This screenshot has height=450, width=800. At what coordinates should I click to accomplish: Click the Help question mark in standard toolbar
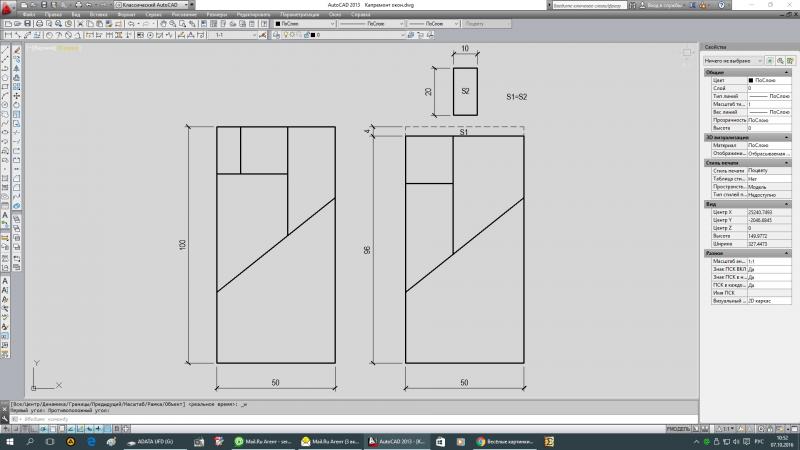click(x=264, y=23)
